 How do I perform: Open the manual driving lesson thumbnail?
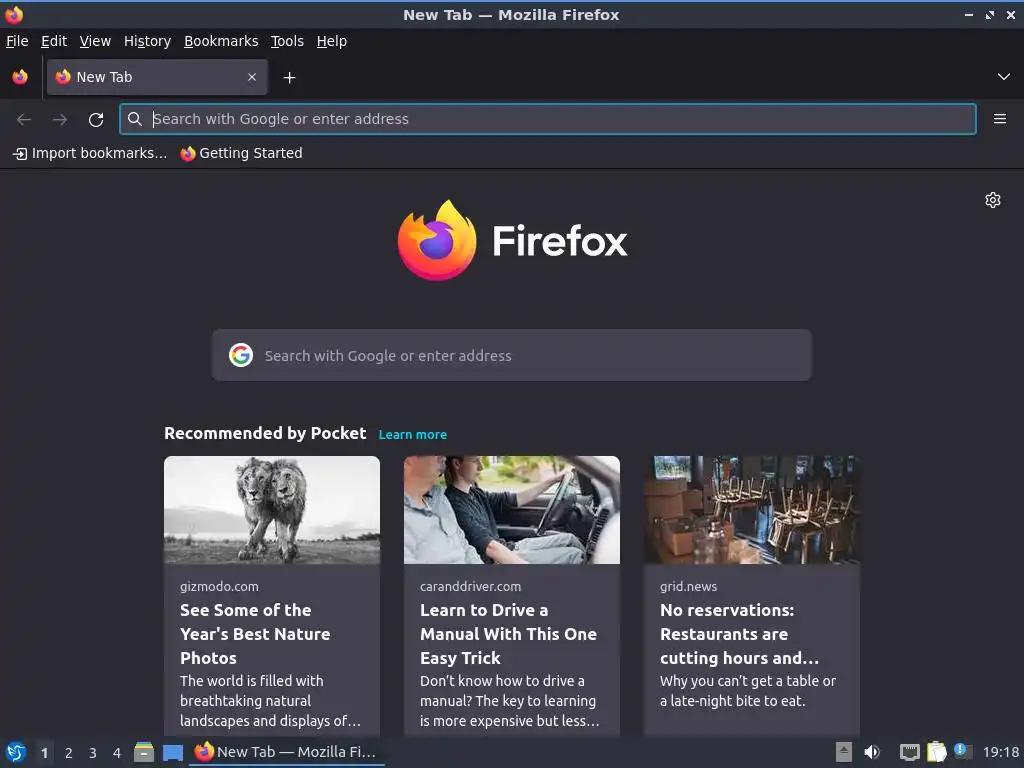[x=511, y=510]
